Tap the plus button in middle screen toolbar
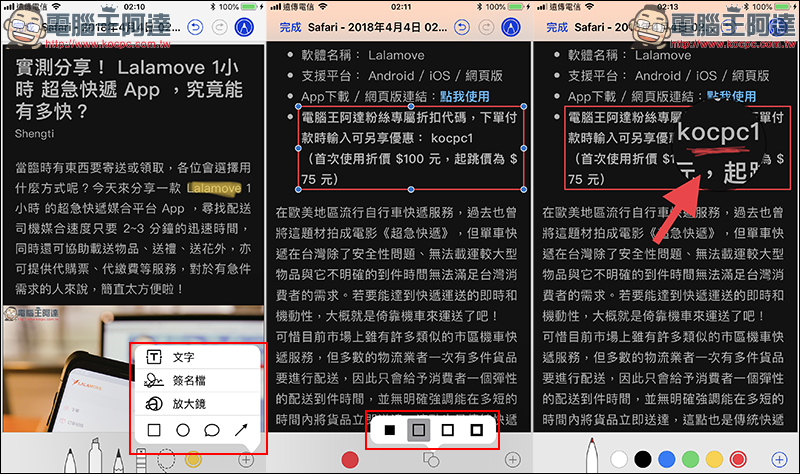800x474 pixels. [512, 459]
